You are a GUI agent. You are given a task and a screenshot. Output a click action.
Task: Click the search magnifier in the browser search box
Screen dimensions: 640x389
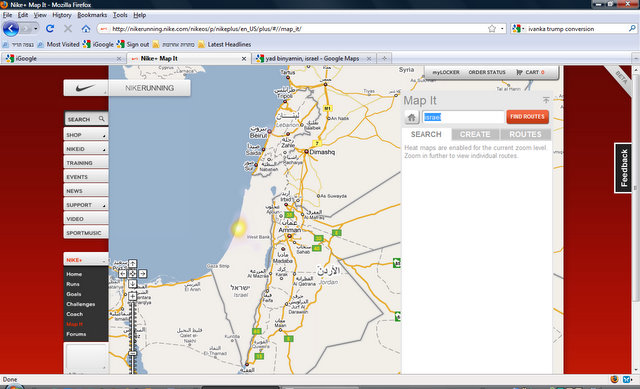click(x=632, y=29)
